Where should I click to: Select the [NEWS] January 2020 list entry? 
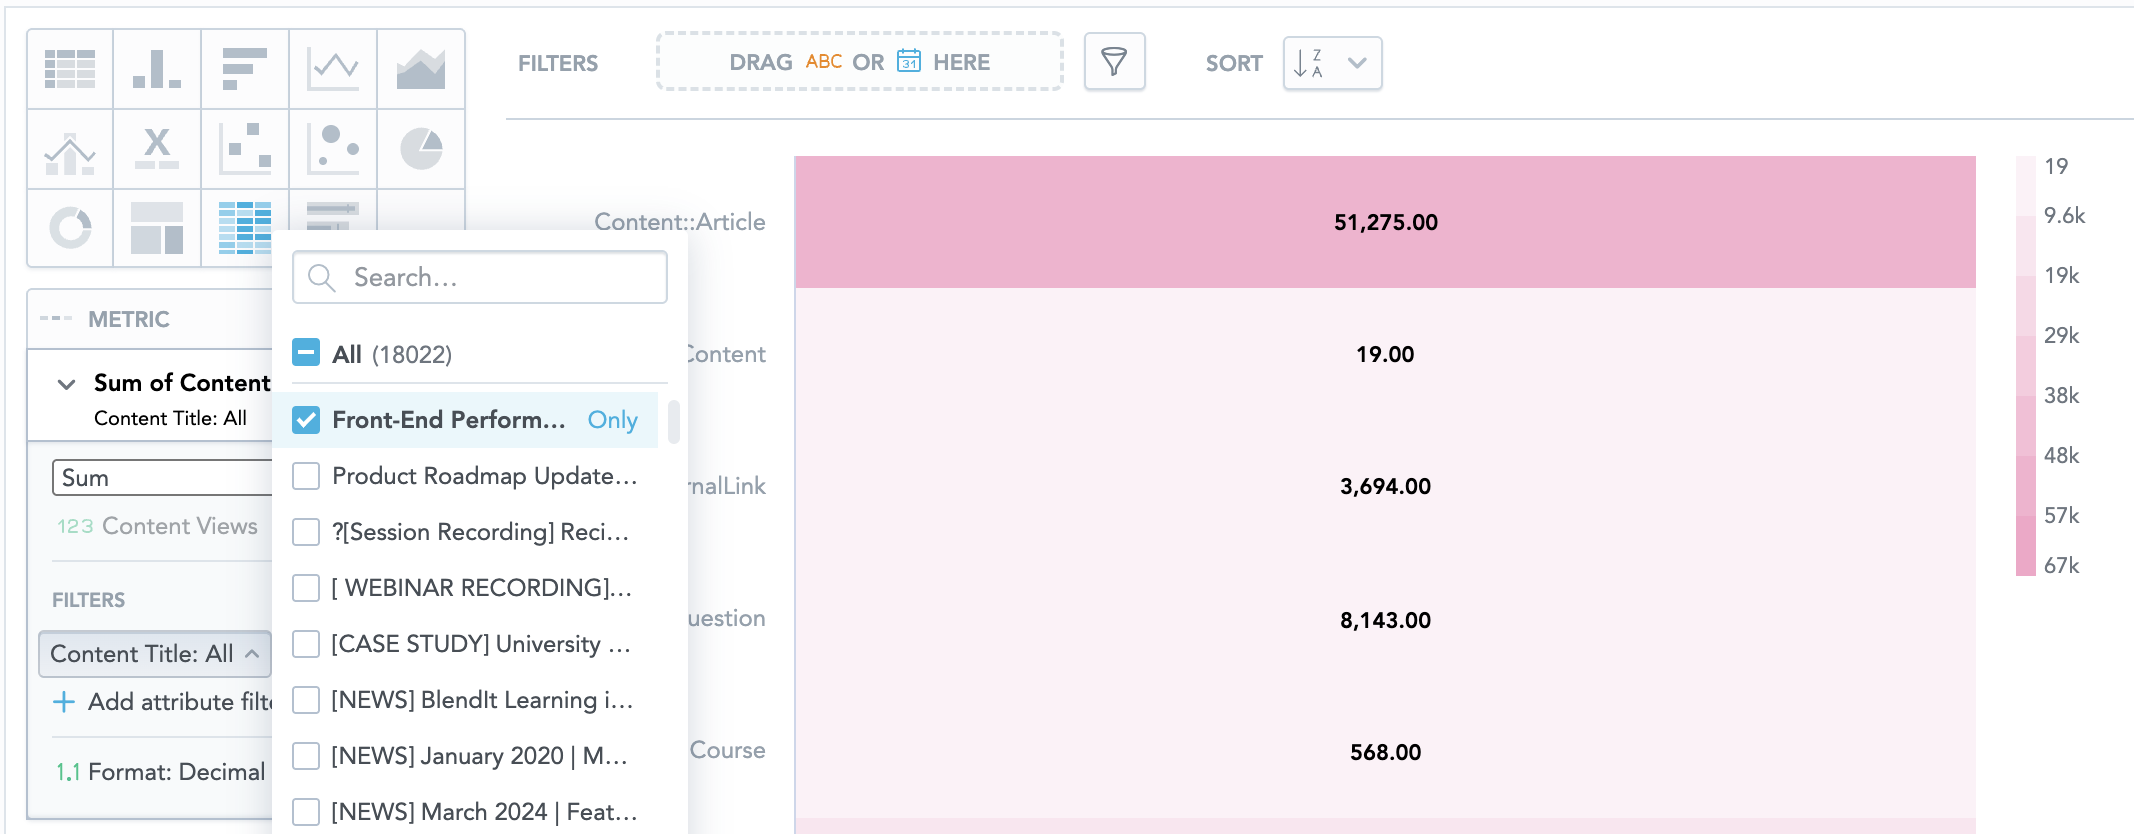tap(479, 756)
